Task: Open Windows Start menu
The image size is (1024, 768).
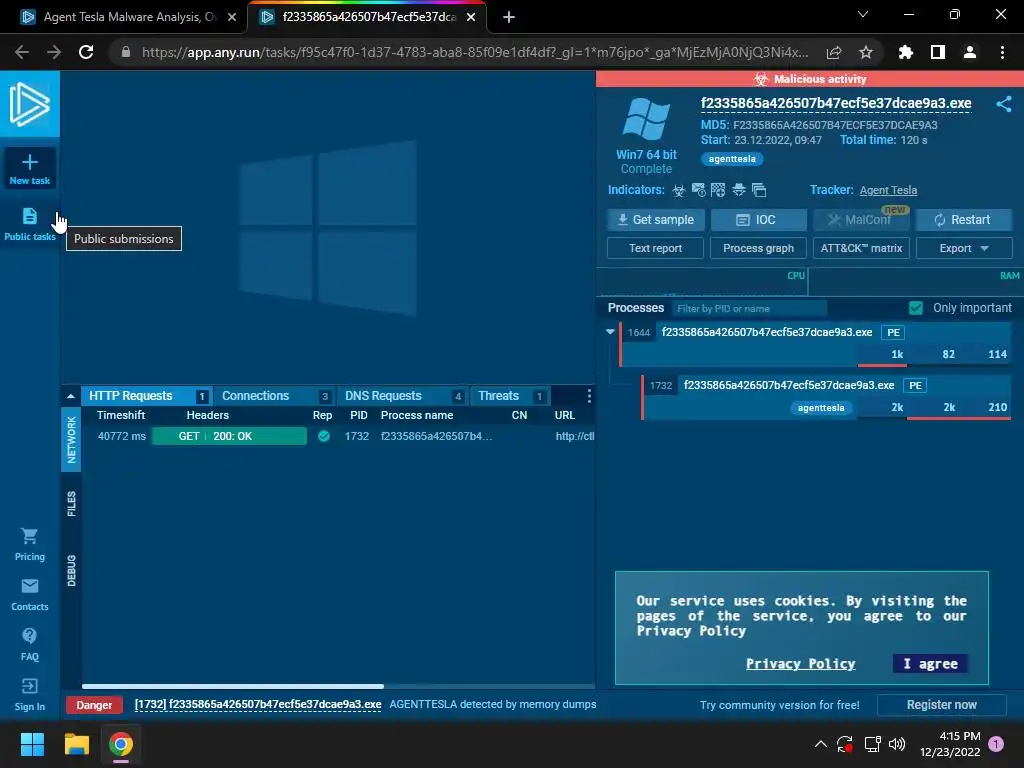Action: click(32, 744)
